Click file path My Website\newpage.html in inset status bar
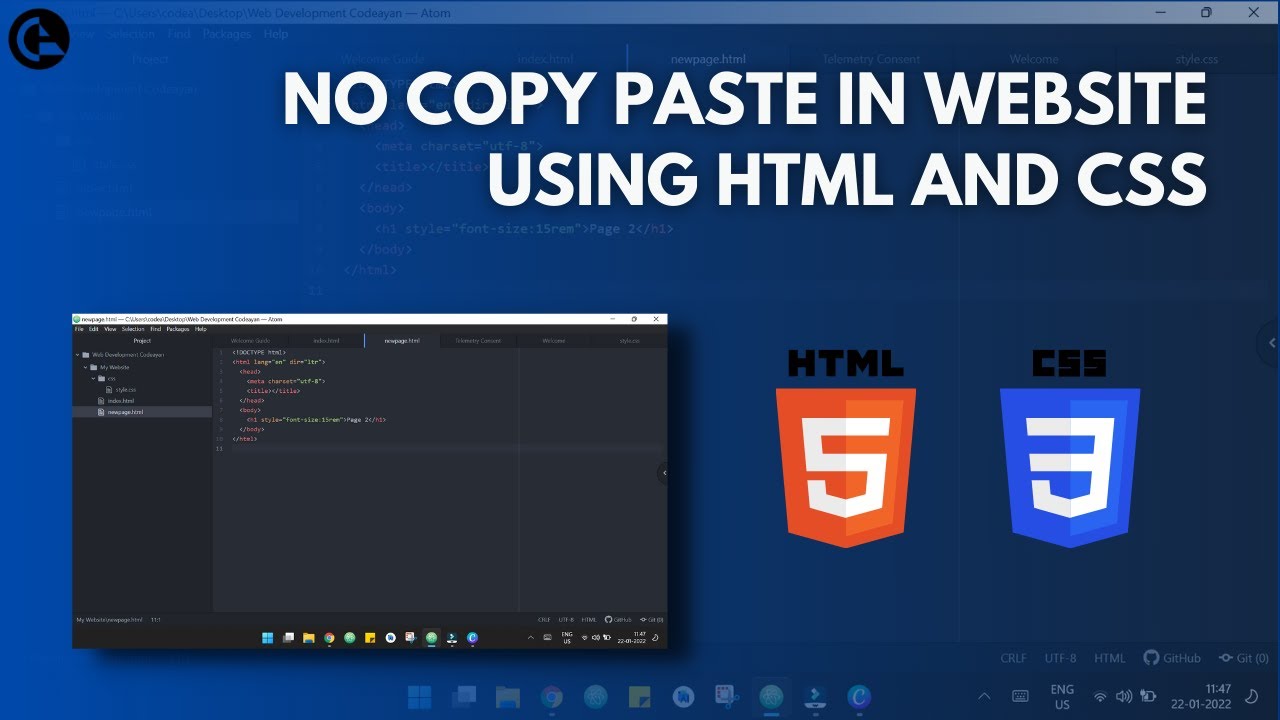This screenshot has height=720, width=1280. (x=110, y=620)
